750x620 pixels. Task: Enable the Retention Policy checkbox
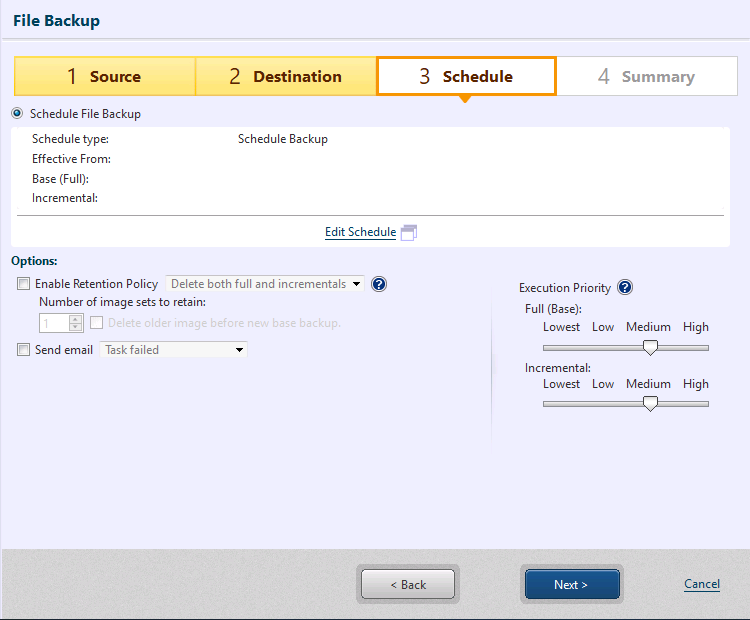[24, 284]
